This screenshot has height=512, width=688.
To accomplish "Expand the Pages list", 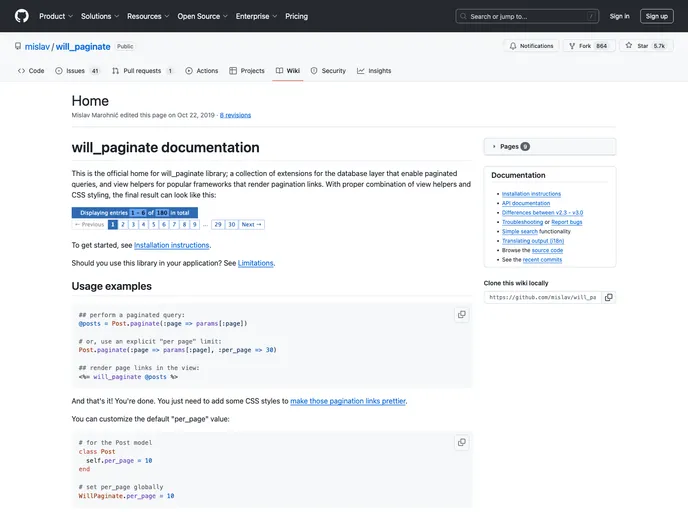I will tap(550, 147).
